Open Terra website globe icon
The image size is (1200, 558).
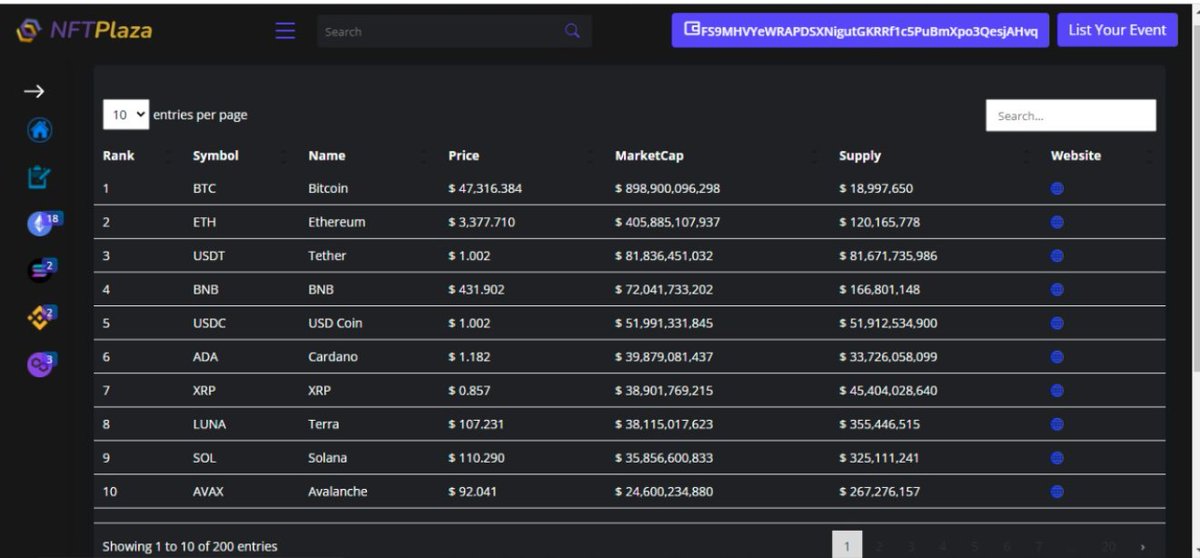click(1057, 424)
